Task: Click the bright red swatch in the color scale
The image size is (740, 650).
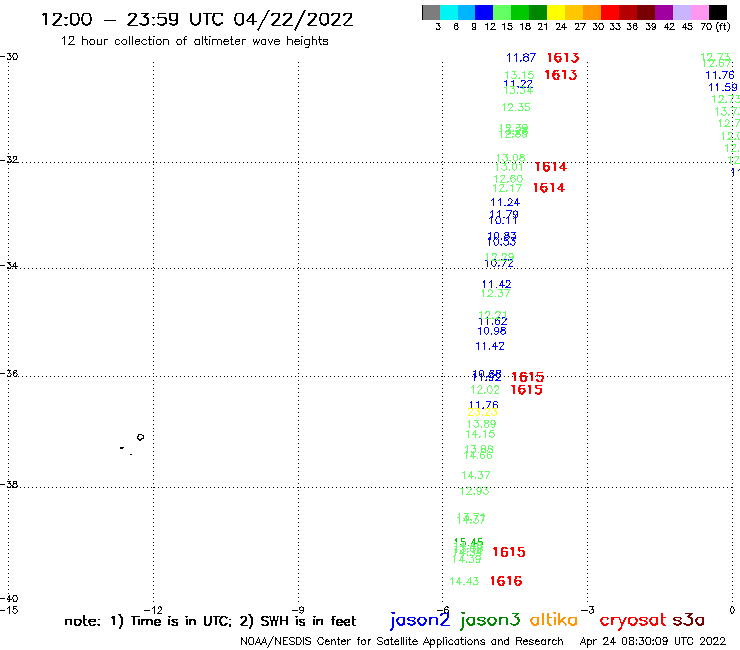Action: point(609,12)
